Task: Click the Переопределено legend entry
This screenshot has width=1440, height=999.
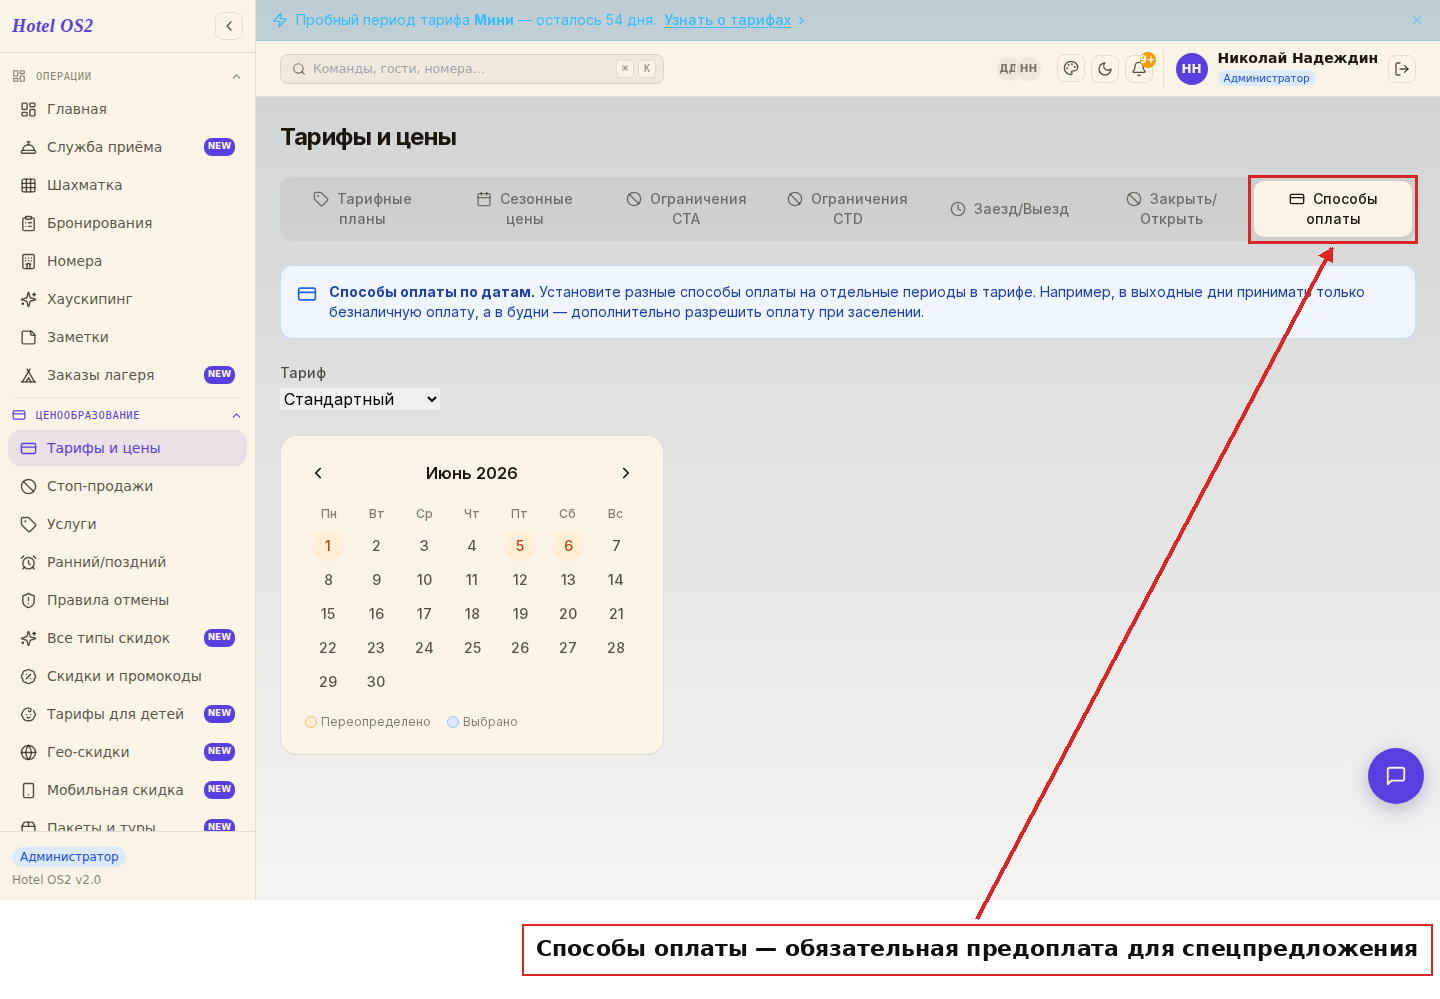Action: click(368, 722)
